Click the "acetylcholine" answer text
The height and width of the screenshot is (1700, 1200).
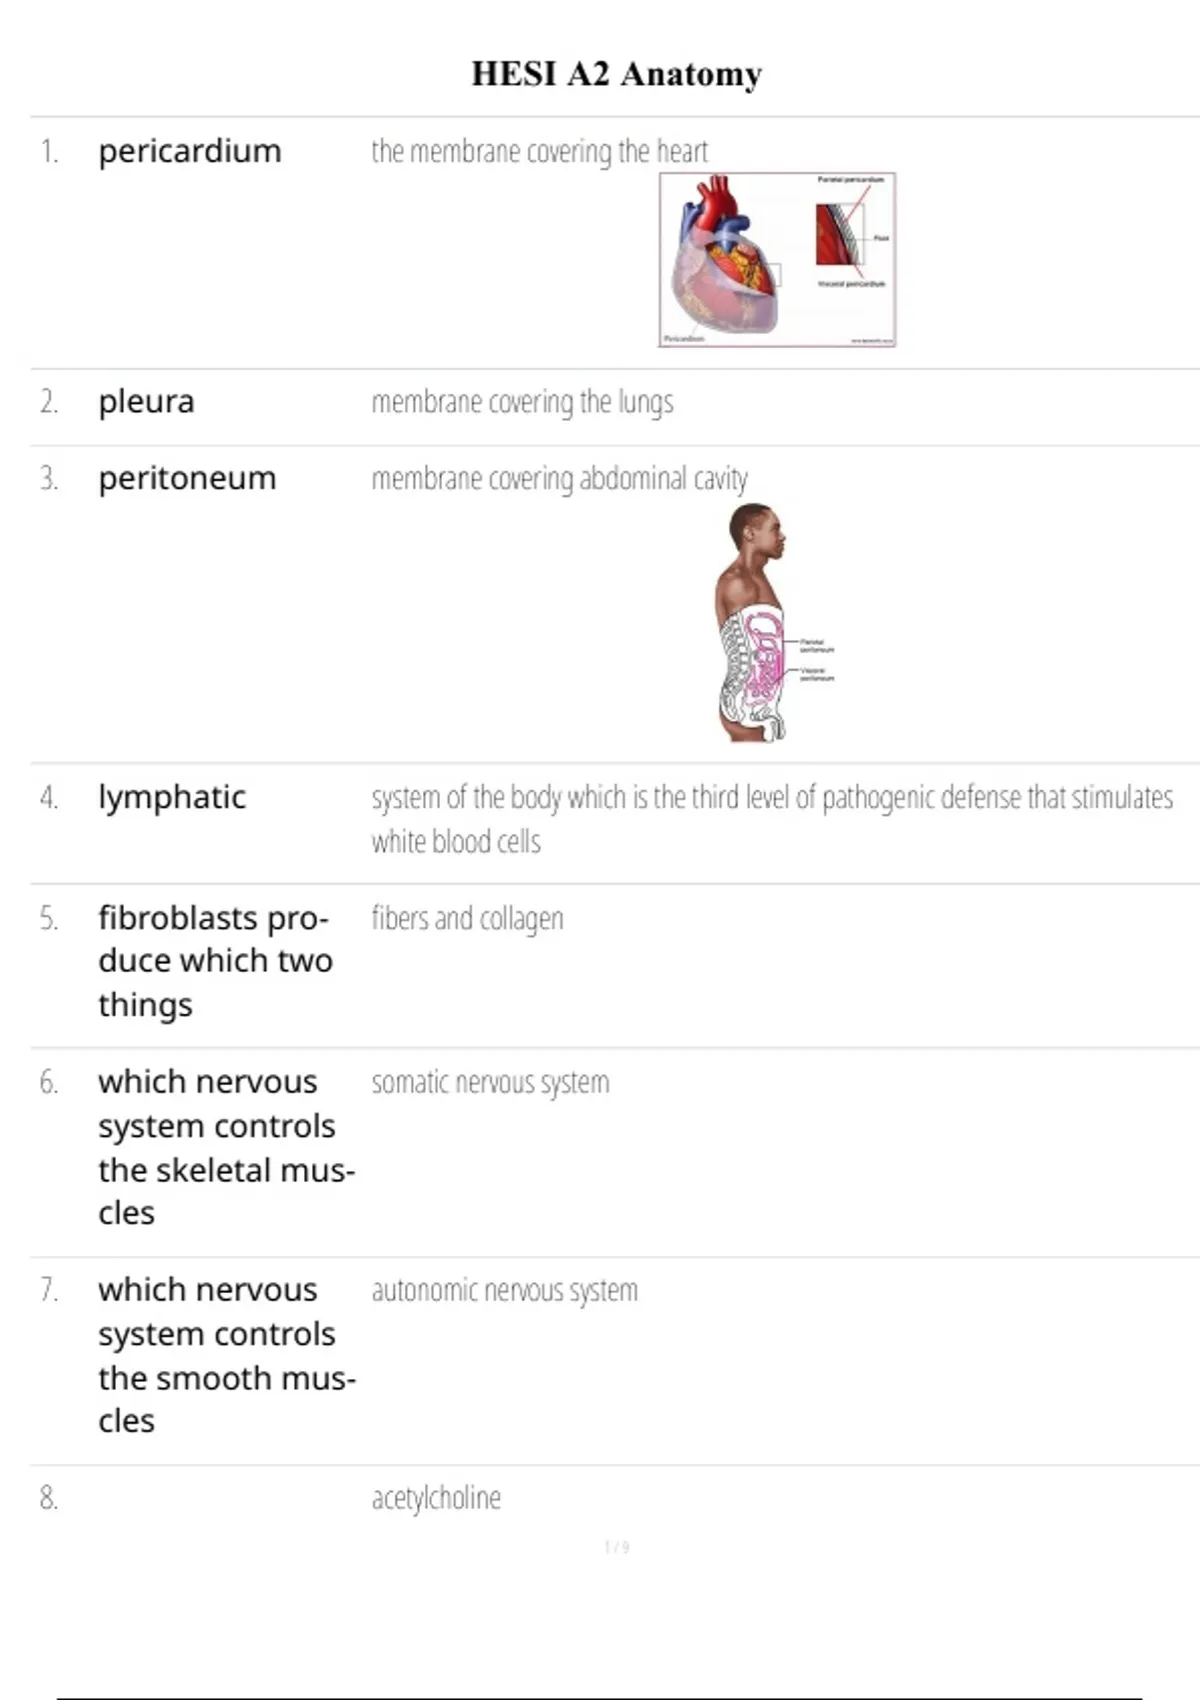coord(436,1497)
